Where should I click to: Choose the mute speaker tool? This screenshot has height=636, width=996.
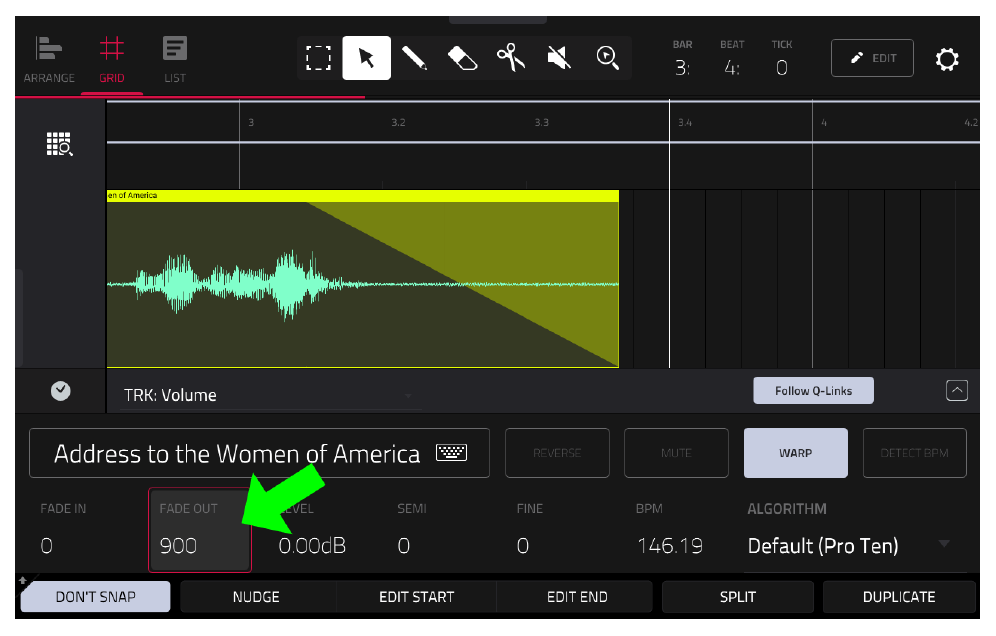pyautogui.click(x=559, y=58)
